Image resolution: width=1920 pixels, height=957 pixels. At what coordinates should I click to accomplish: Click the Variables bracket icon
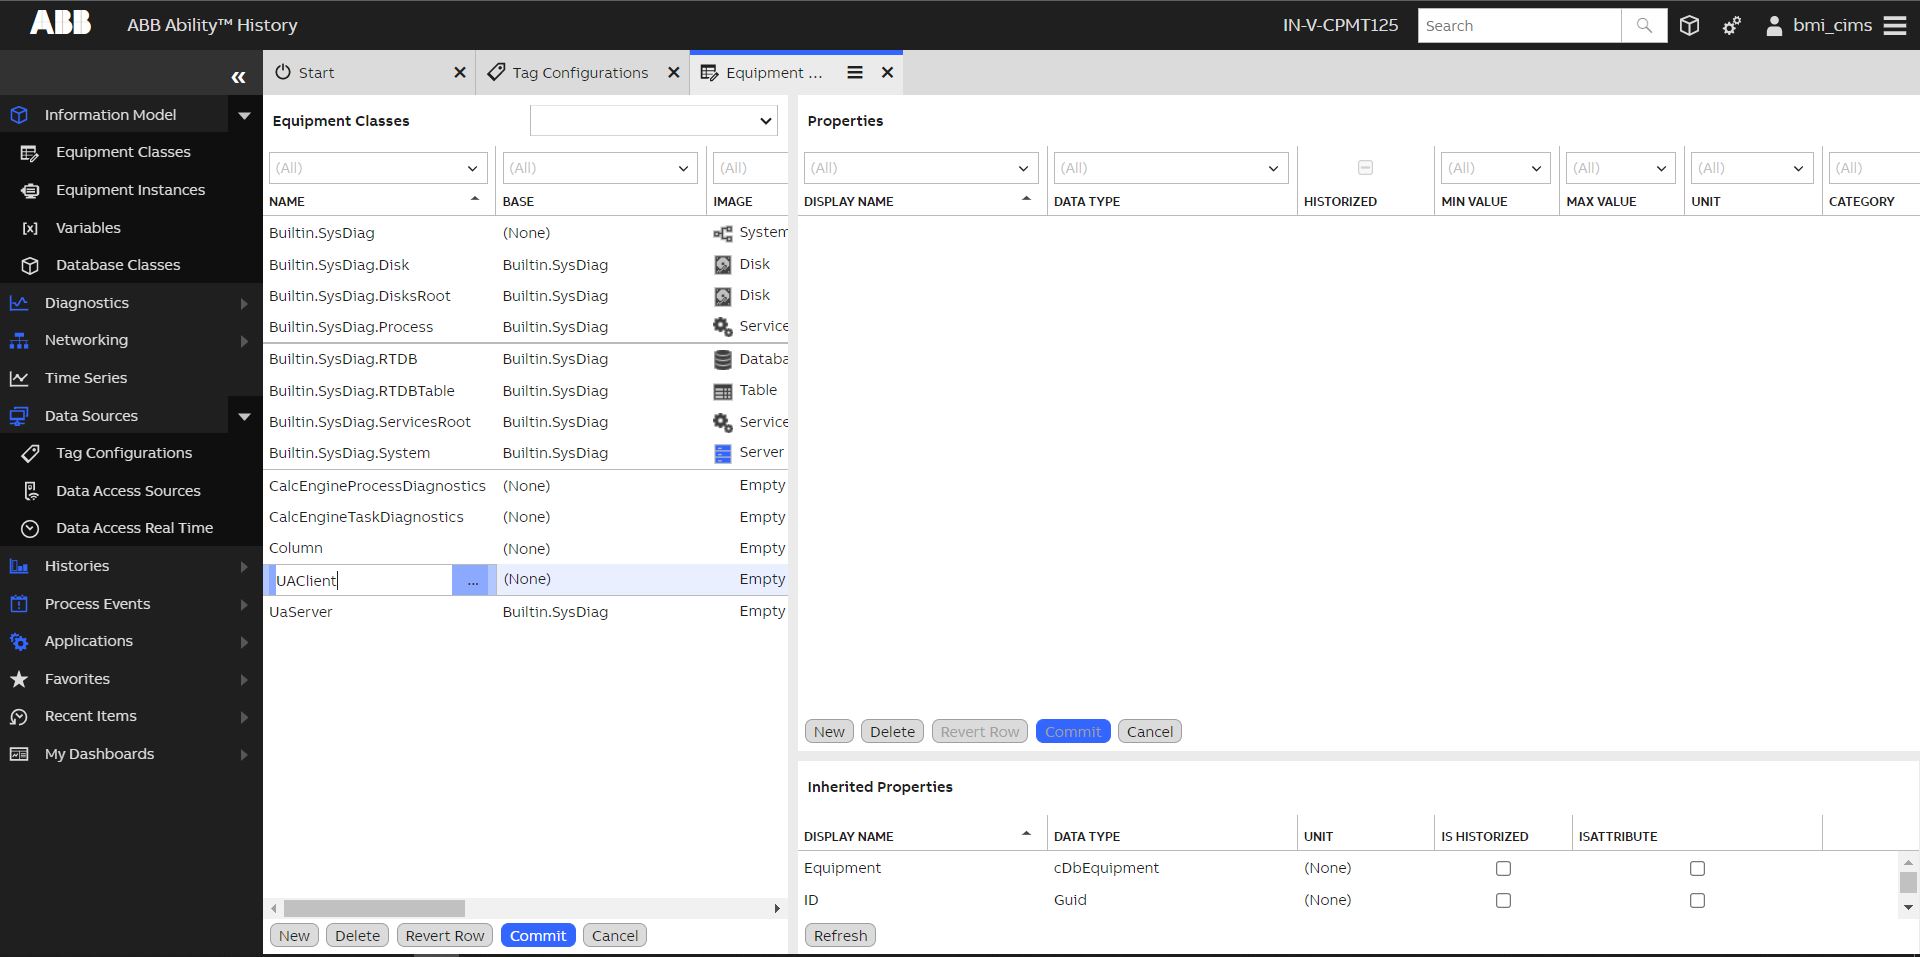point(30,228)
